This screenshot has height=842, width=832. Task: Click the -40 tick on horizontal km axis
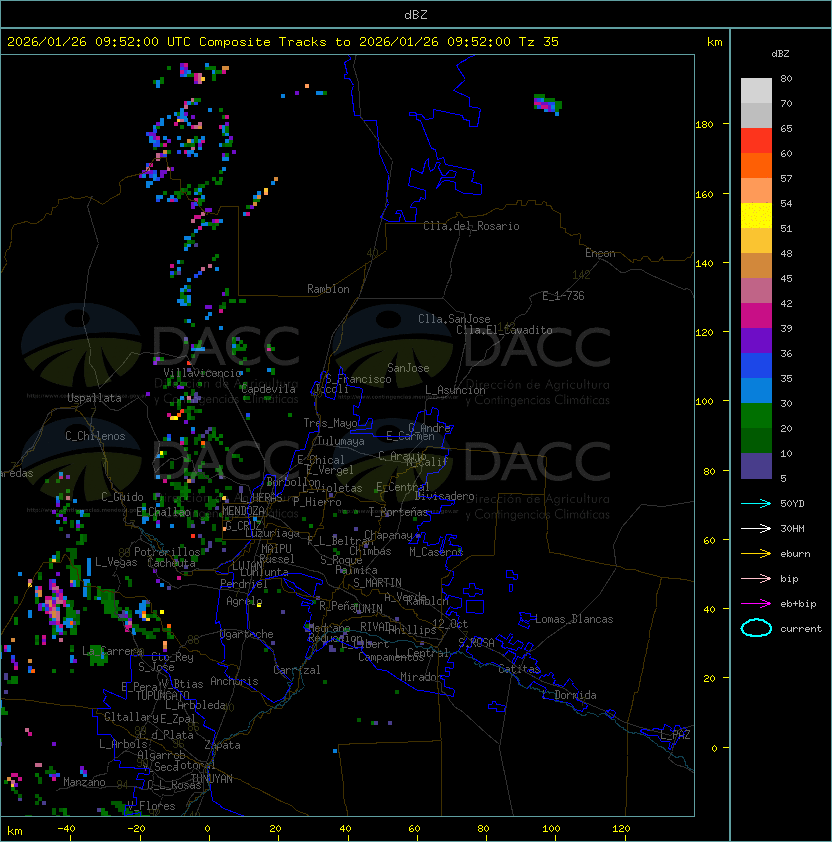point(67,829)
